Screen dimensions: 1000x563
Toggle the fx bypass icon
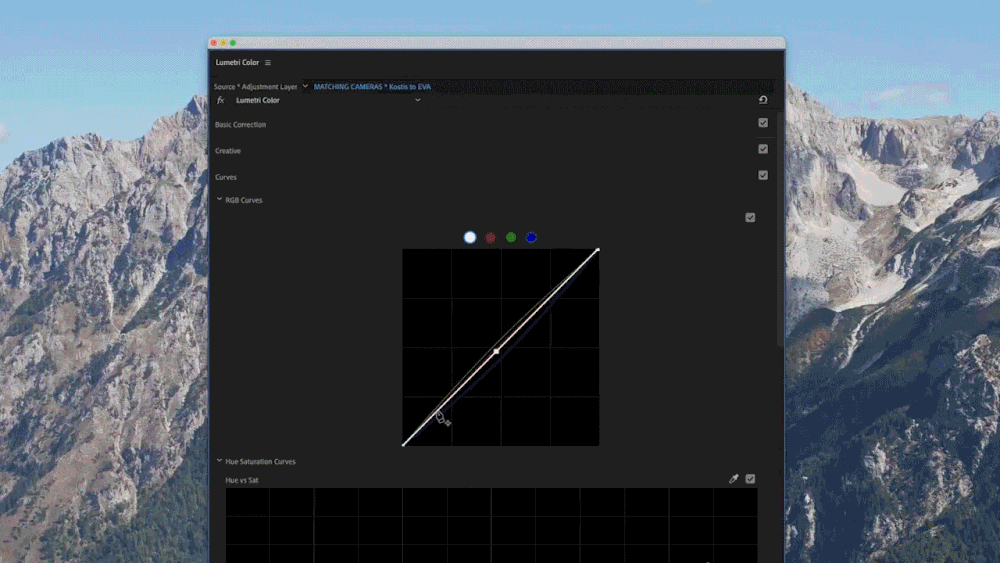click(221, 100)
